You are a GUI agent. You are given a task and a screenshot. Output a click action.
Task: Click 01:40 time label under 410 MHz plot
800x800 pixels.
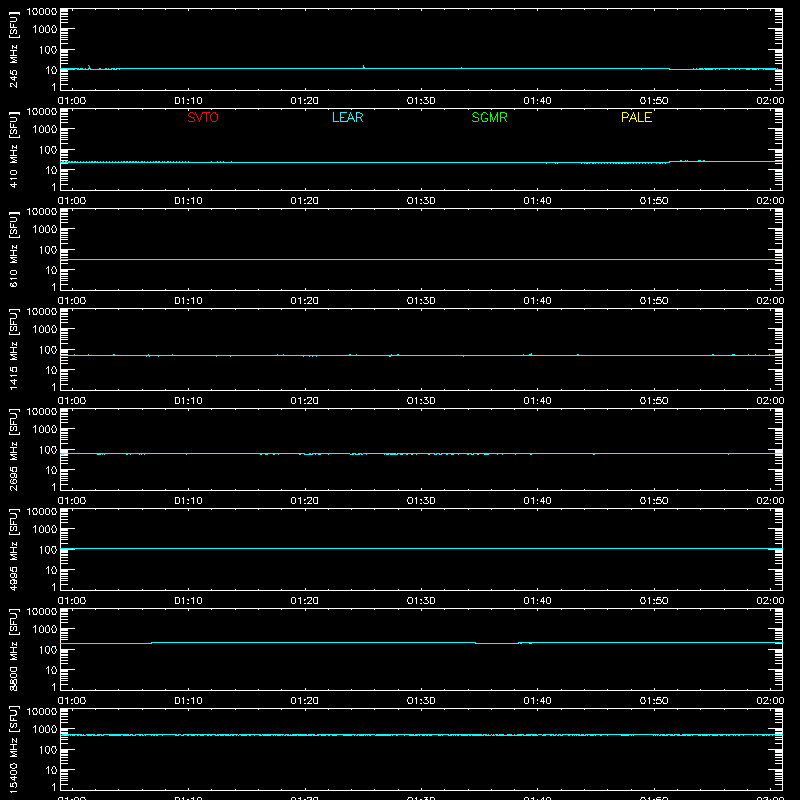tap(537, 201)
